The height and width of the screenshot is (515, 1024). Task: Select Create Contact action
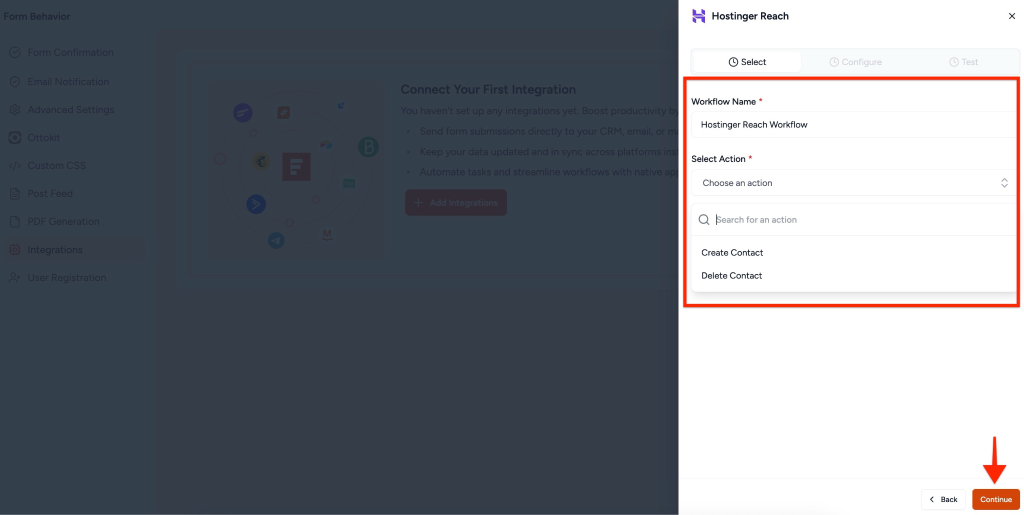[732, 253]
